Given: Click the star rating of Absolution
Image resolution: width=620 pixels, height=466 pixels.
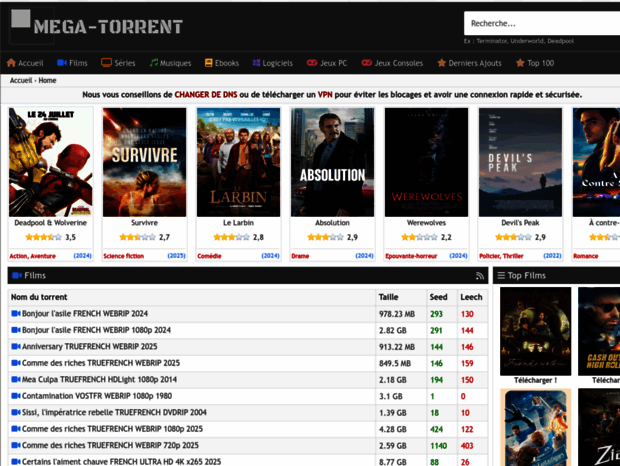Looking at the screenshot, I should click(x=325, y=237).
